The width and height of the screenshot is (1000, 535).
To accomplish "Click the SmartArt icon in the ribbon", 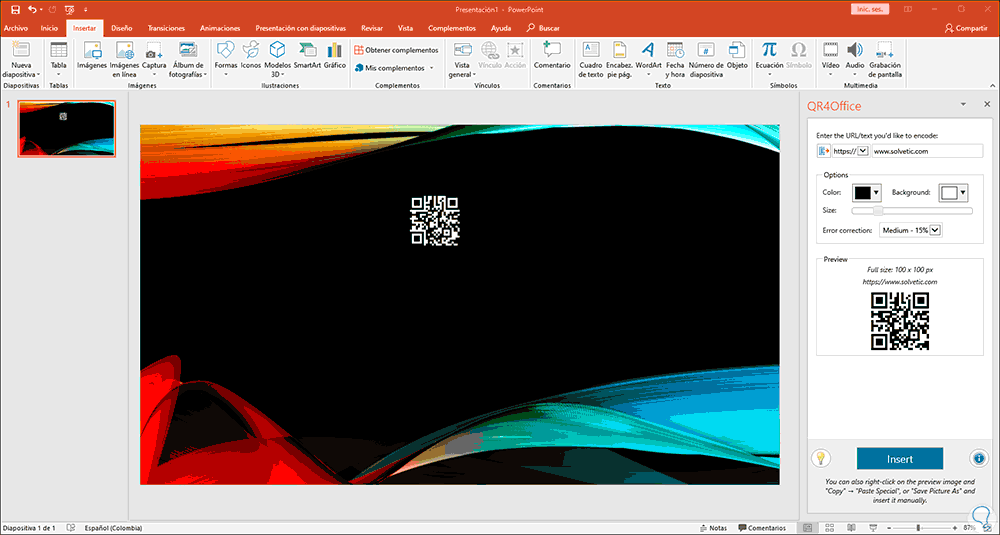I will 307,54.
